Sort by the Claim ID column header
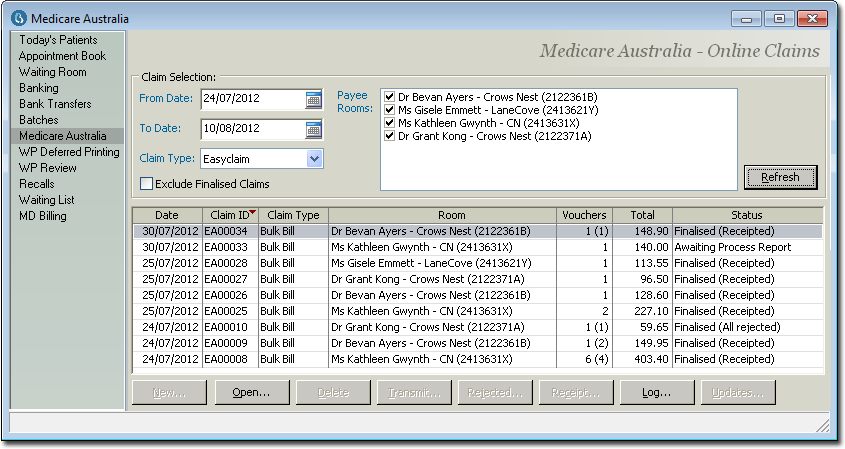This screenshot has width=845, height=449. click(230, 215)
